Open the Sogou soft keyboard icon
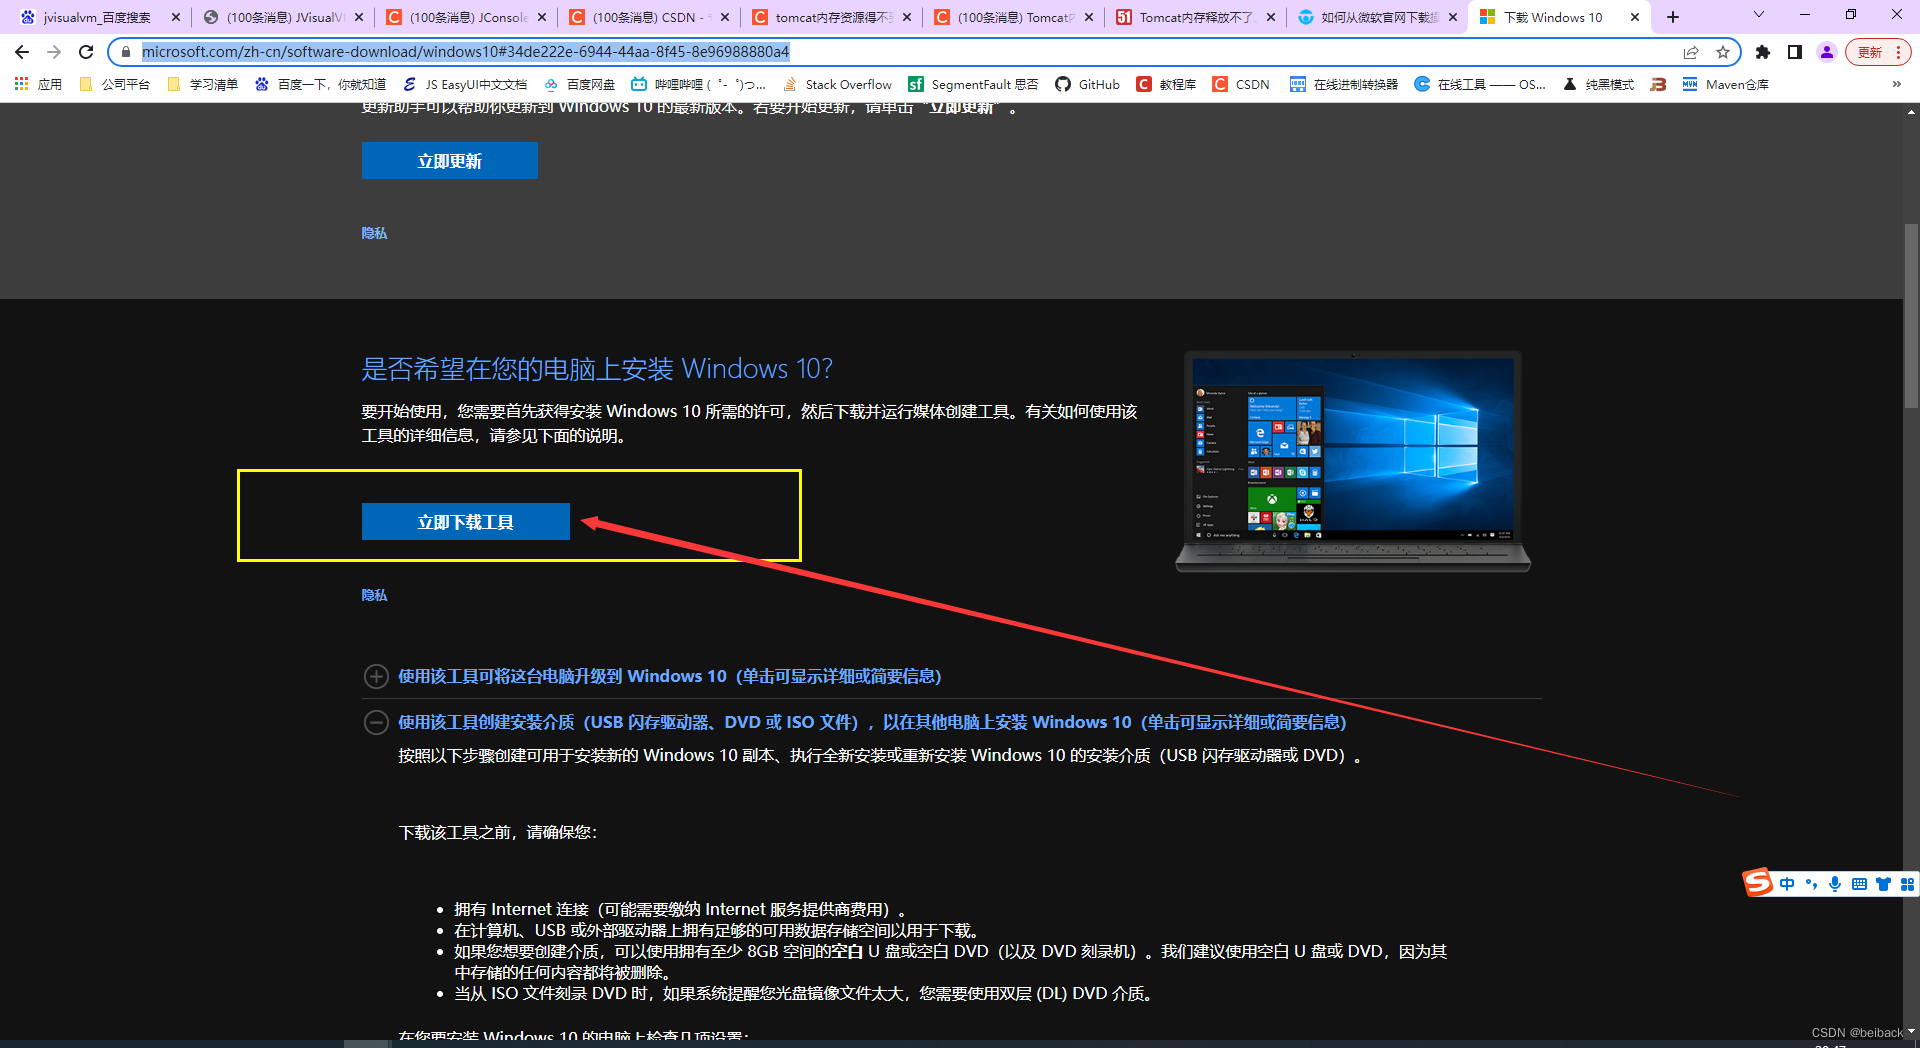 tap(1859, 884)
